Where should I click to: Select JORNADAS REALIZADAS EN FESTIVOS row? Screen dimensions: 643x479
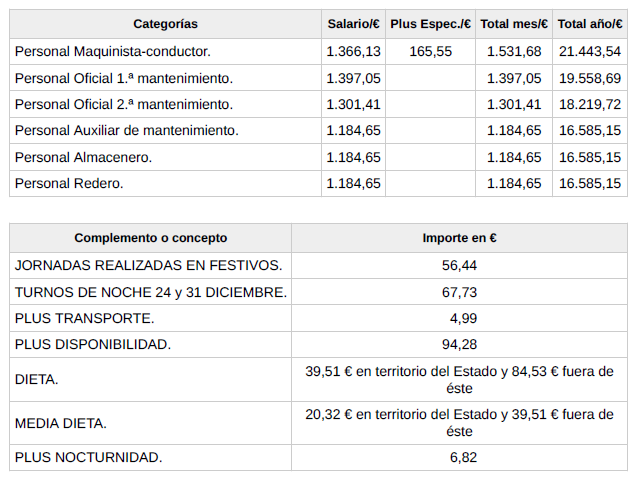coord(148,265)
